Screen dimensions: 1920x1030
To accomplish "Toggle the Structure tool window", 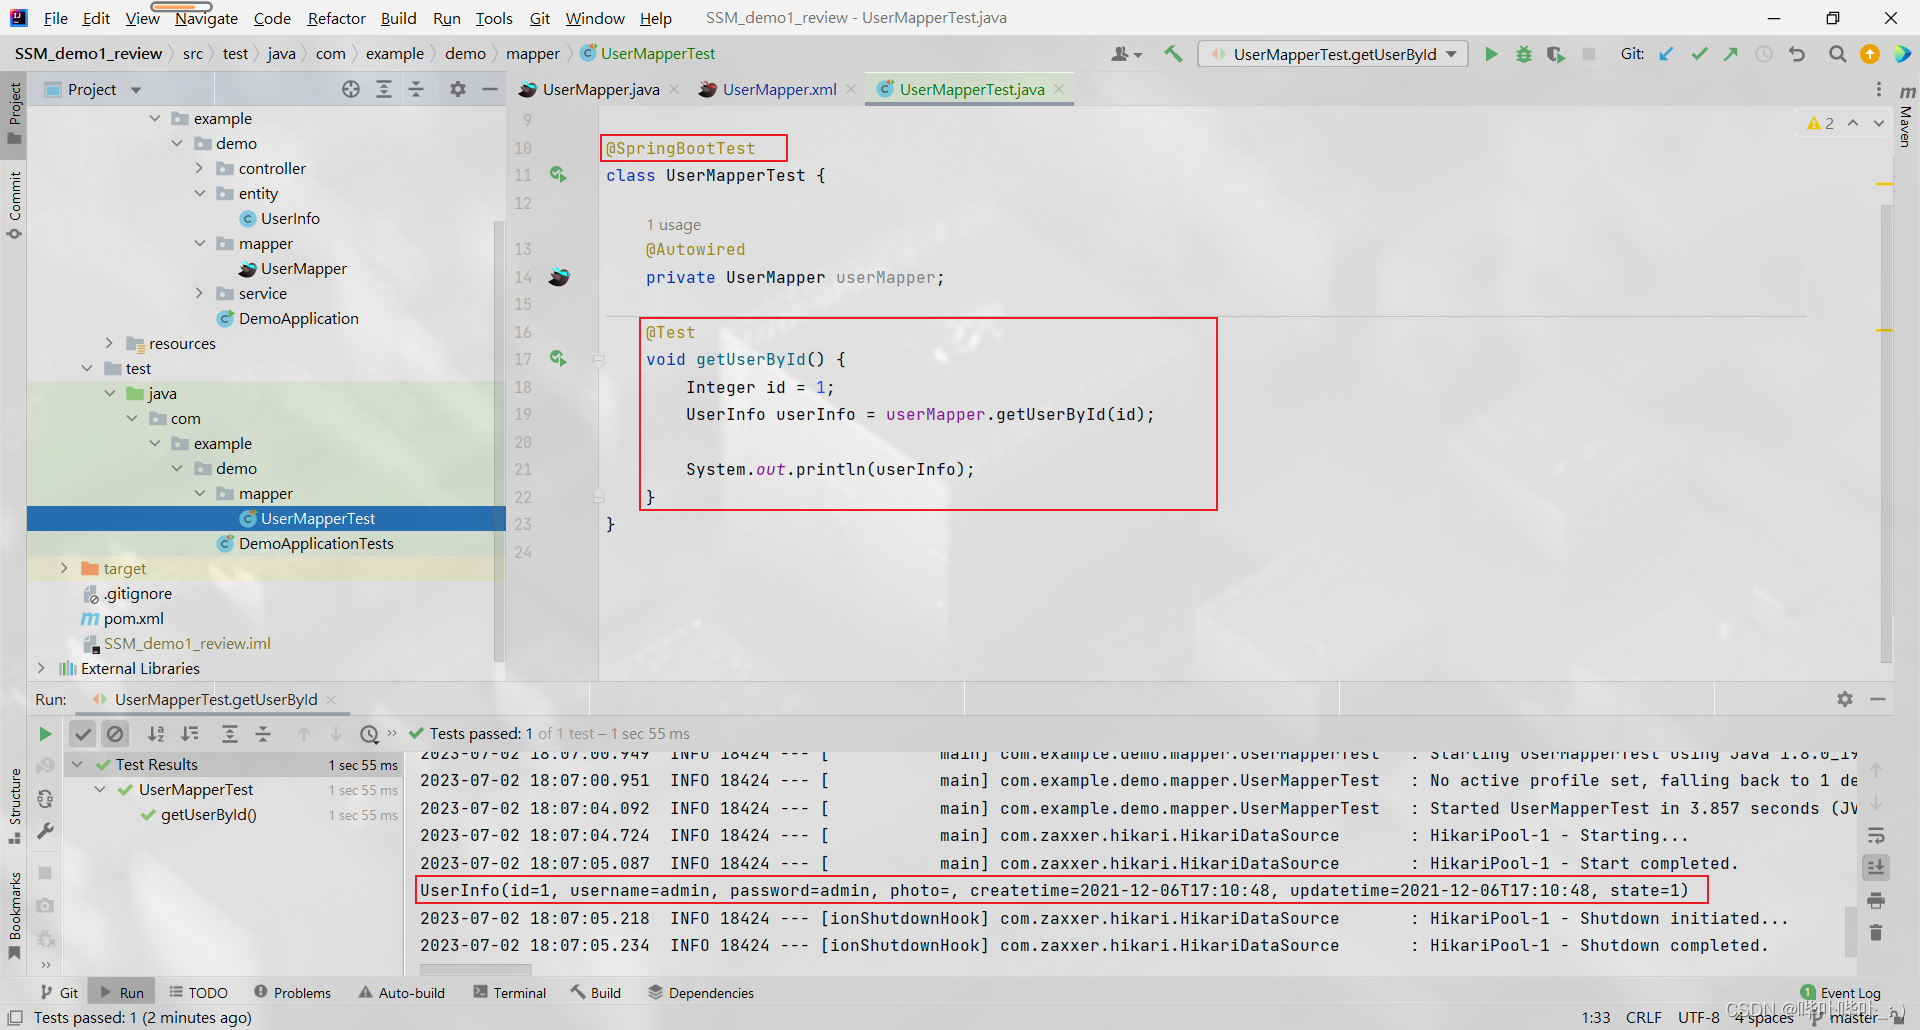I will [x=14, y=806].
